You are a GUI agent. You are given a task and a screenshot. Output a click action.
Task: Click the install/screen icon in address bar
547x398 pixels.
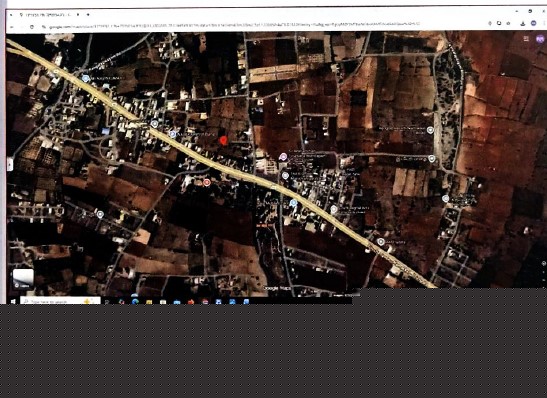(x=499, y=23)
